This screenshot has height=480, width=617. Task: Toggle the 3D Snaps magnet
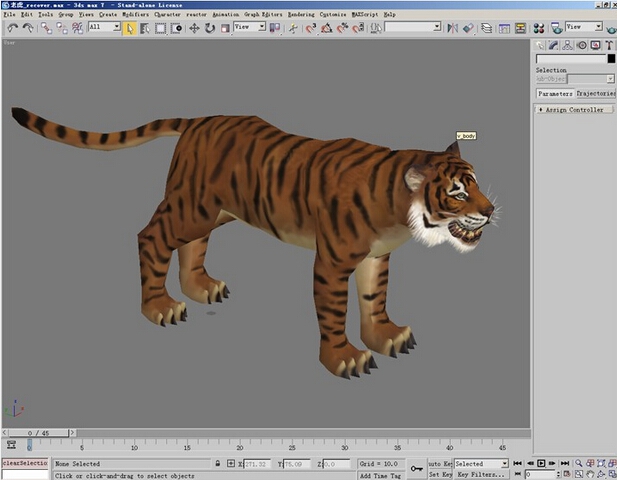(311, 28)
